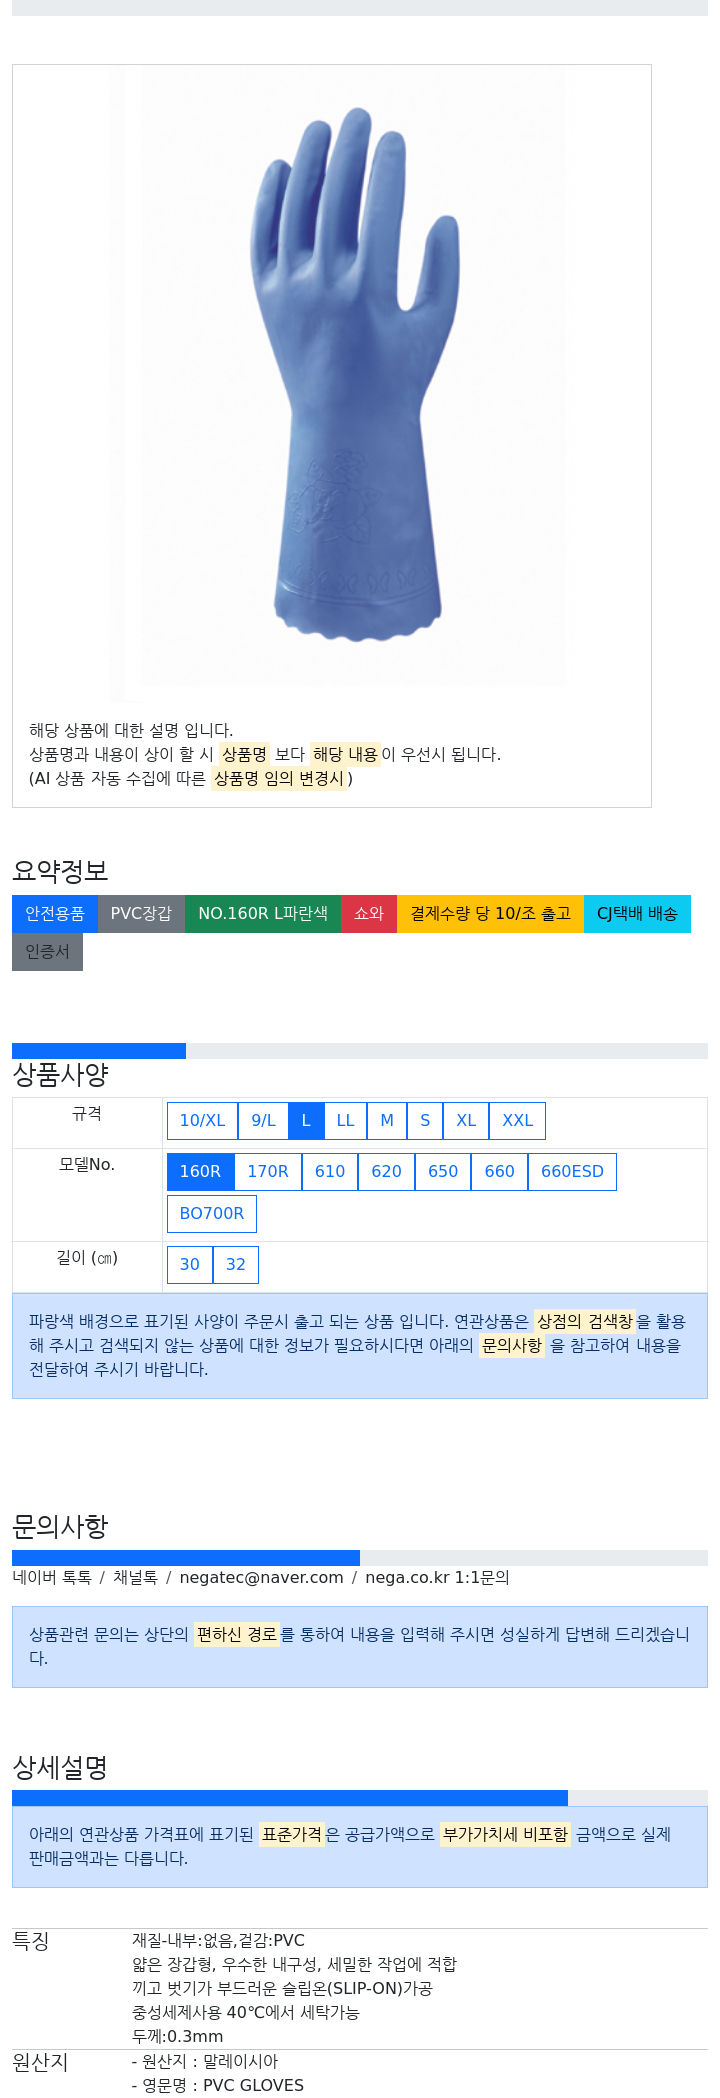
Task: Select model number 170R
Action: click(x=268, y=1171)
